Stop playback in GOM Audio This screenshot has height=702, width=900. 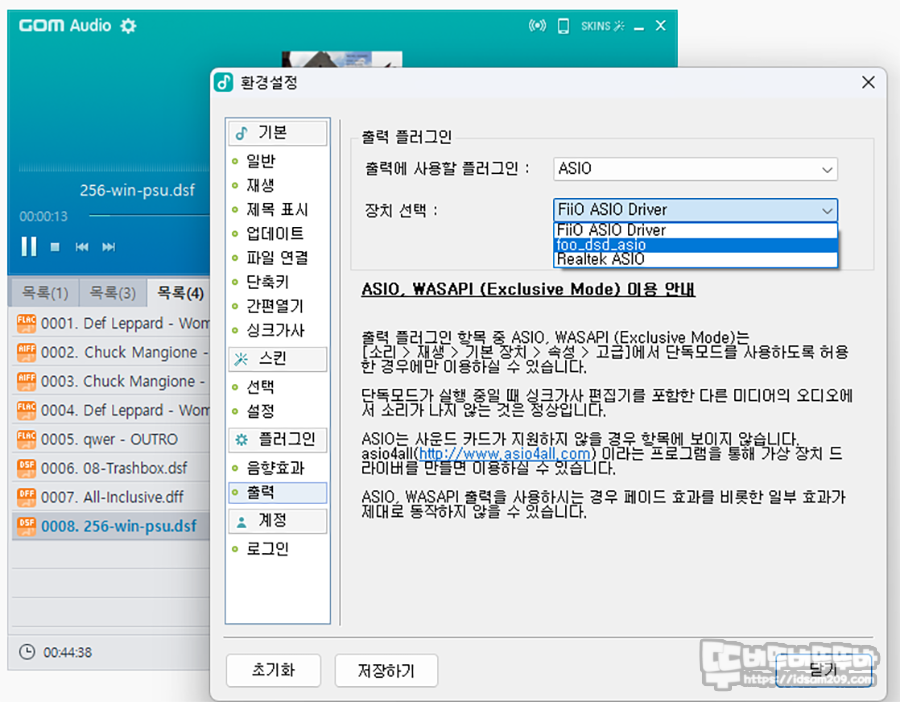[x=55, y=247]
